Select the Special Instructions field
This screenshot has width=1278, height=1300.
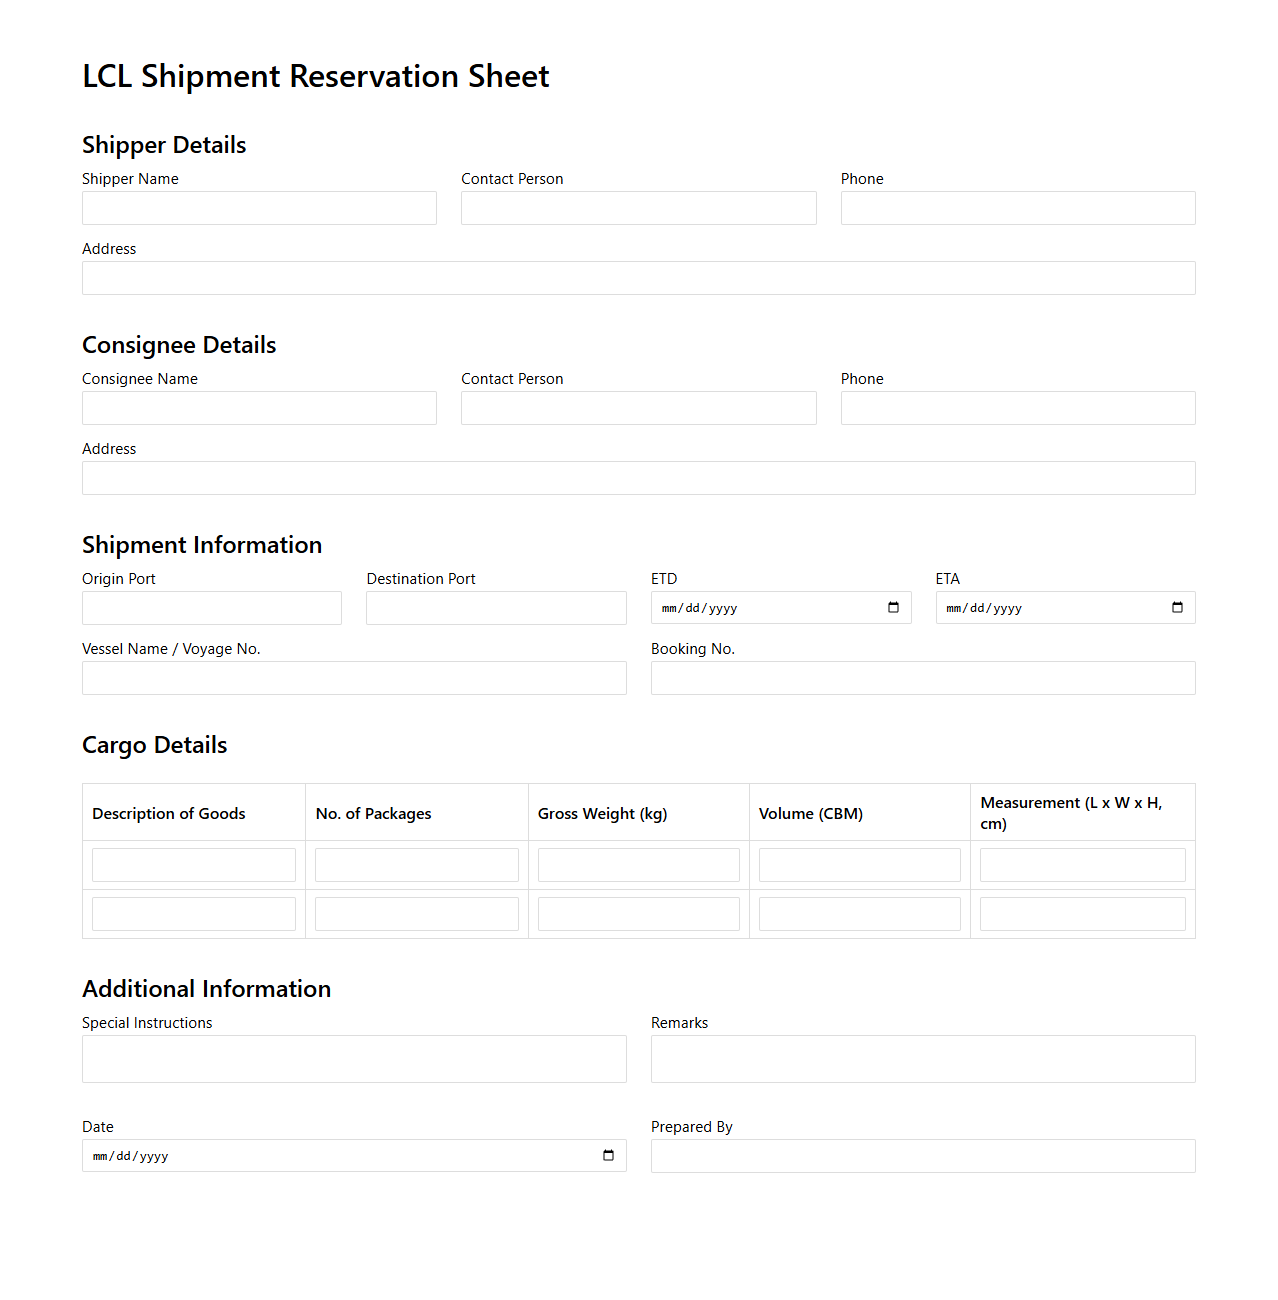pos(354,1058)
